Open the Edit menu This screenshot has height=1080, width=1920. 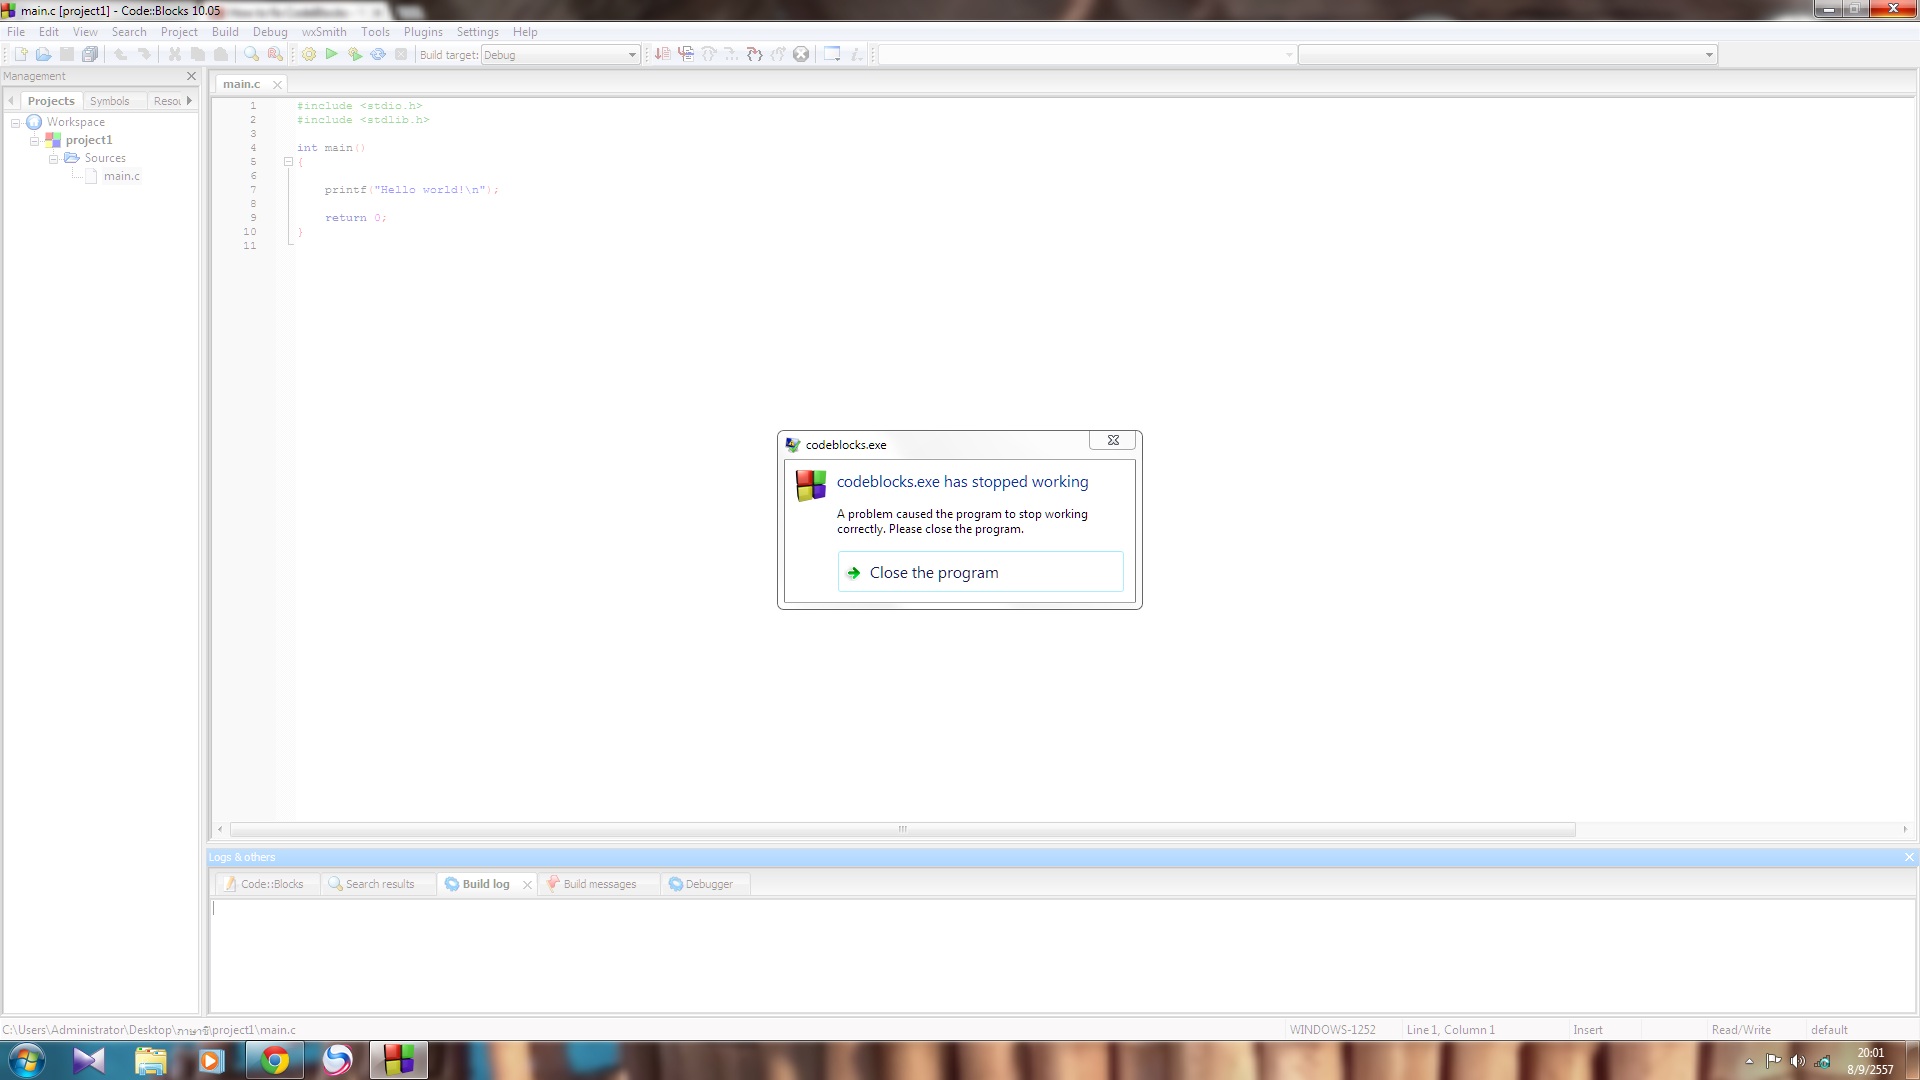(x=49, y=32)
